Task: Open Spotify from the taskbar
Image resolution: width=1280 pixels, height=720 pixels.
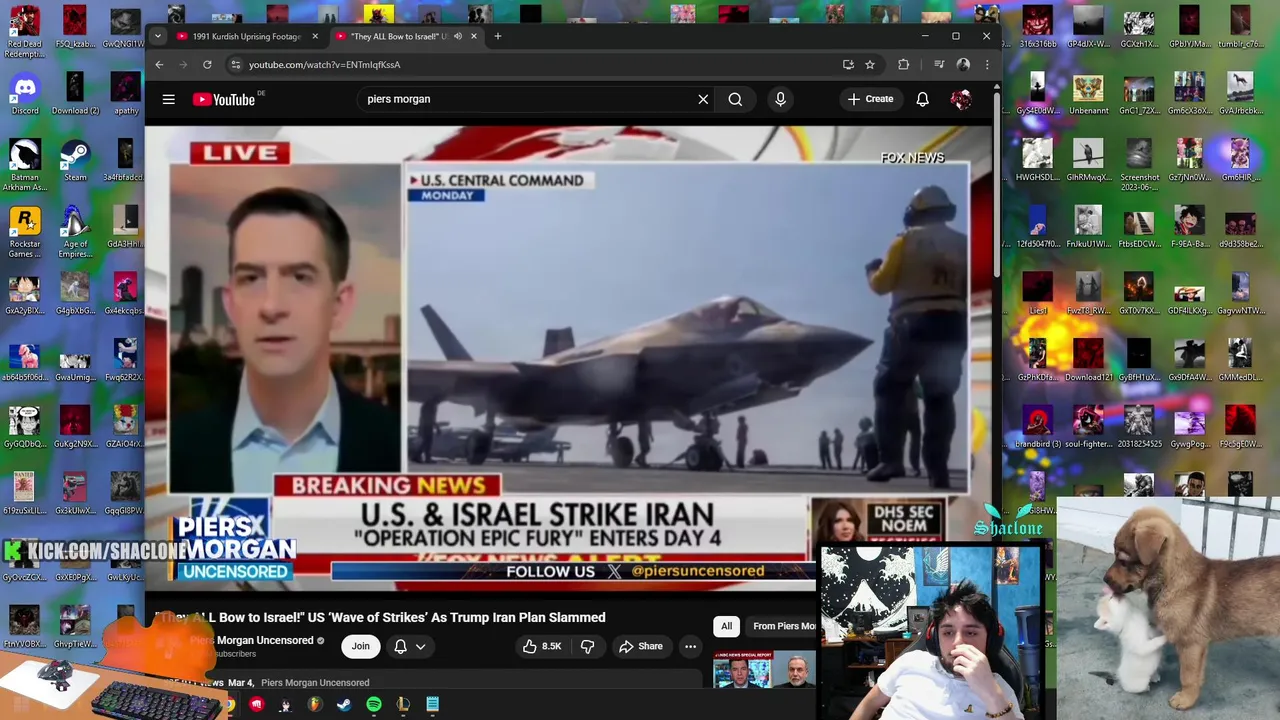Action: pos(373,705)
